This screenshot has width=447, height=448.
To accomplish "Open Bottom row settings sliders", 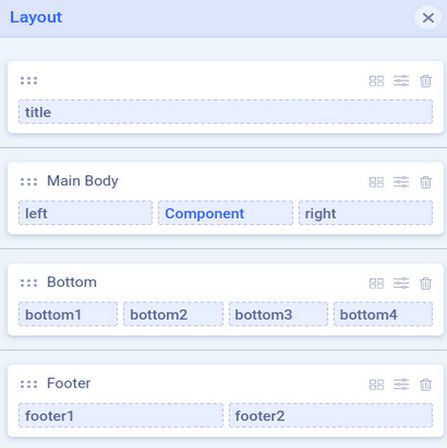I will pyautogui.click(x=401, y=283).
